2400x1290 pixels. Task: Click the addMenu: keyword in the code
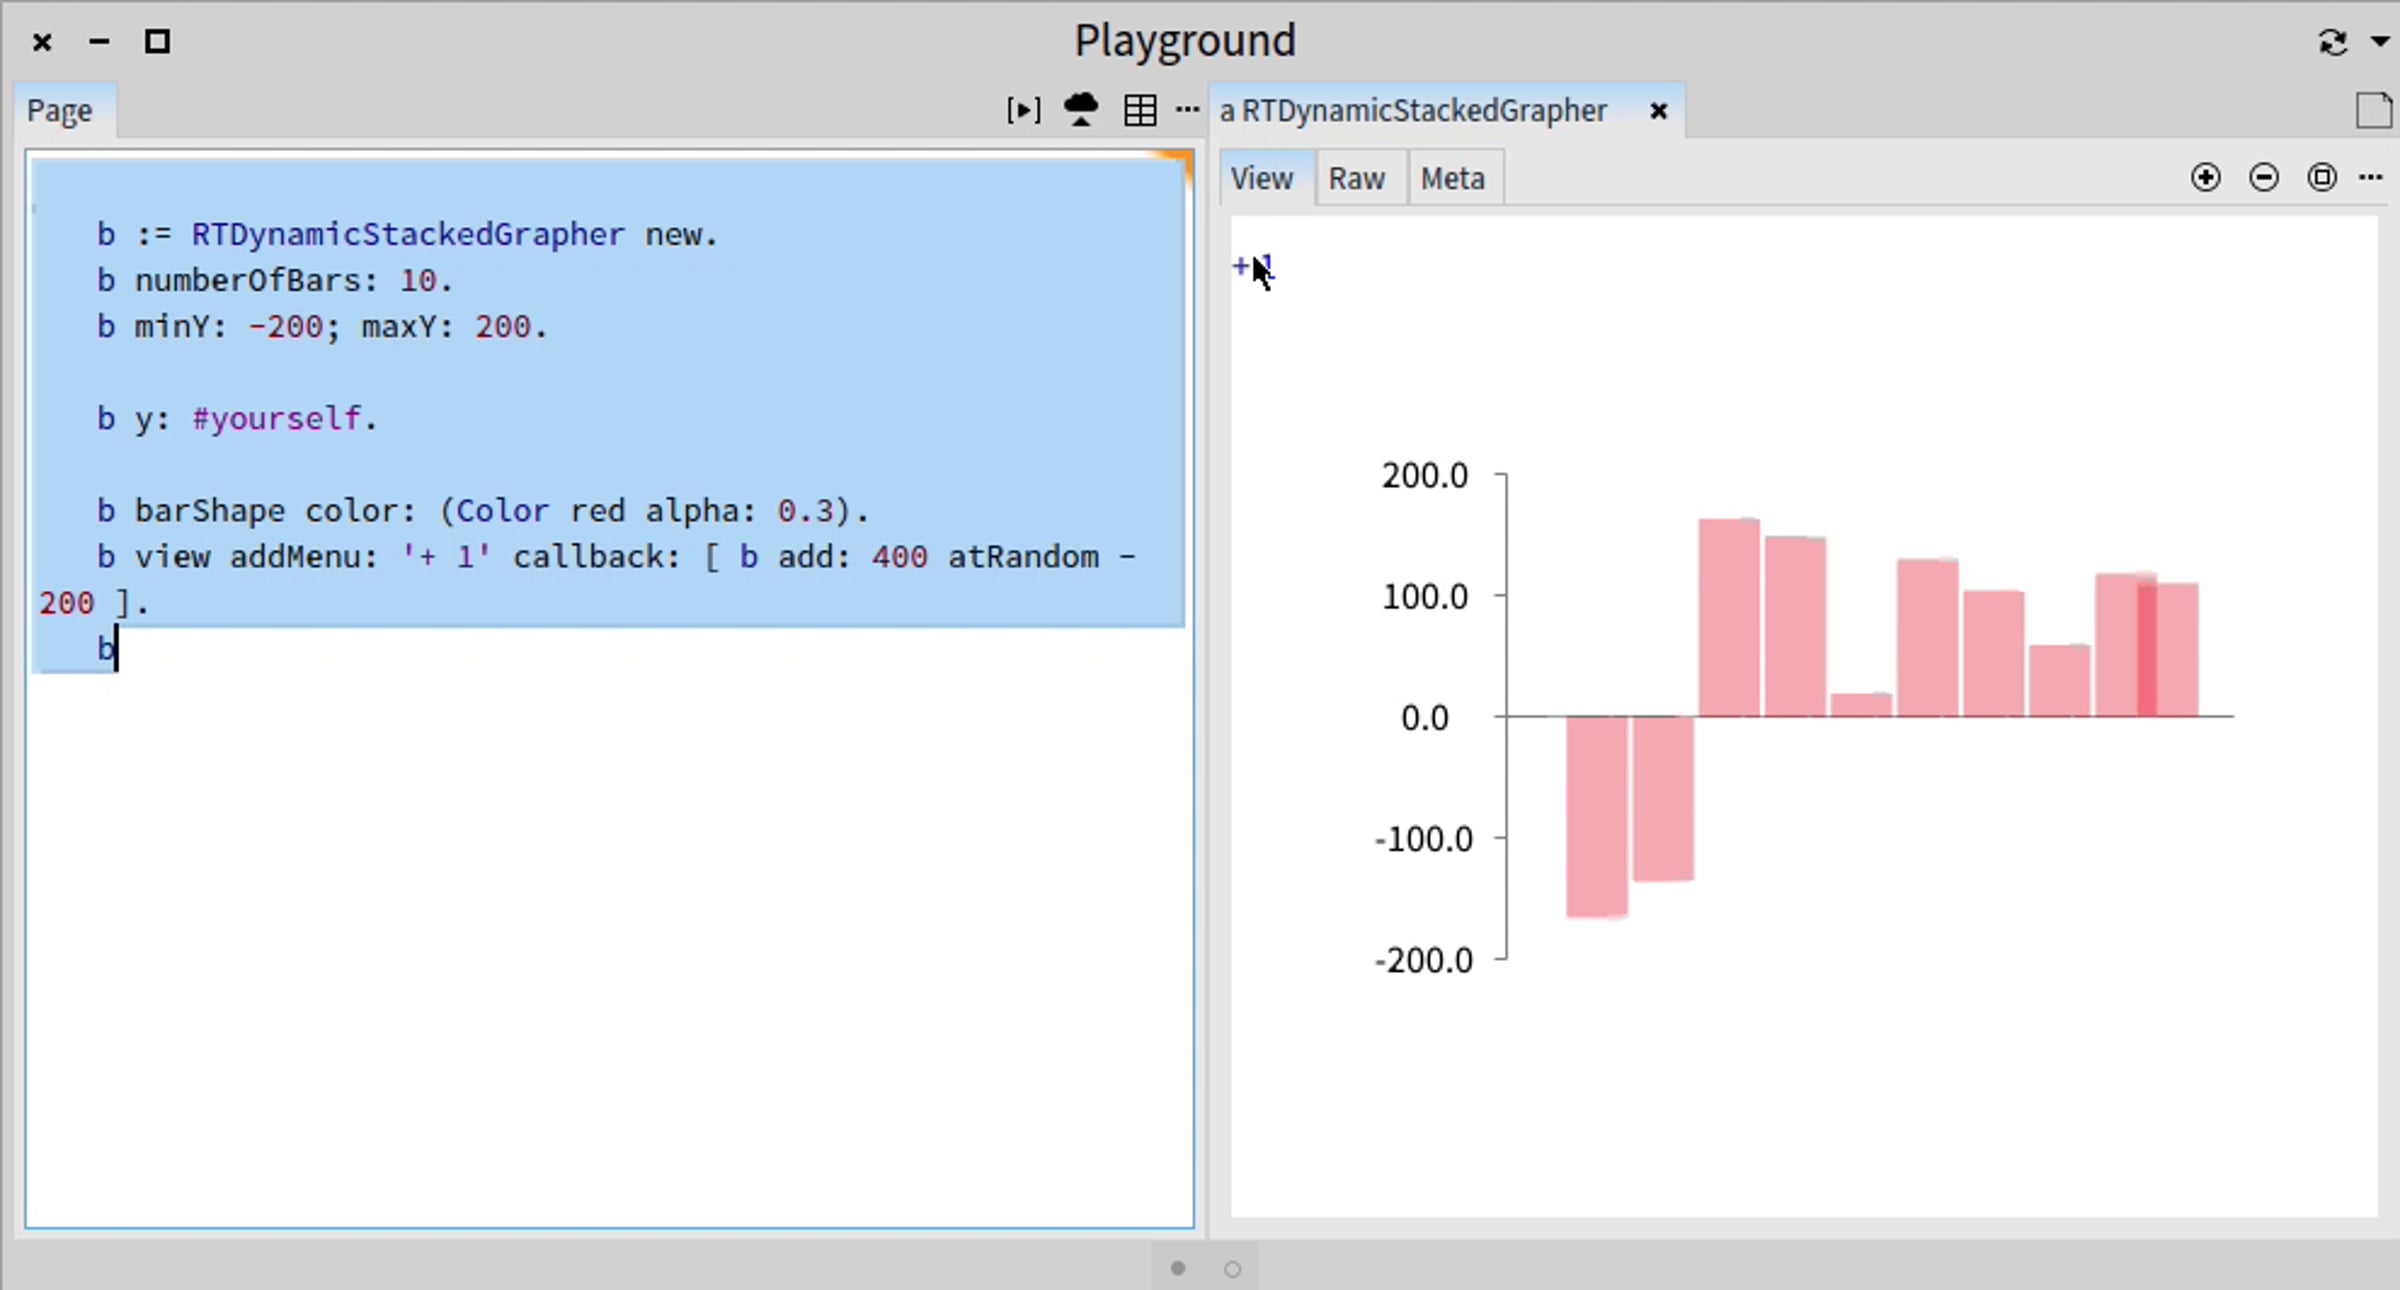point(304,557)
